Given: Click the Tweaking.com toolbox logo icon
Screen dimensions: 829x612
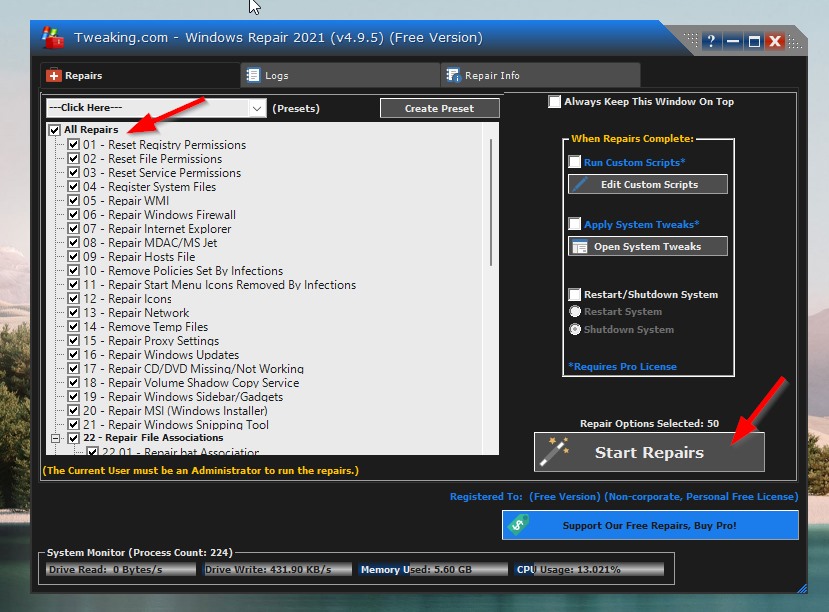Looking at the screenshot, I should click(x=52, y=38).
